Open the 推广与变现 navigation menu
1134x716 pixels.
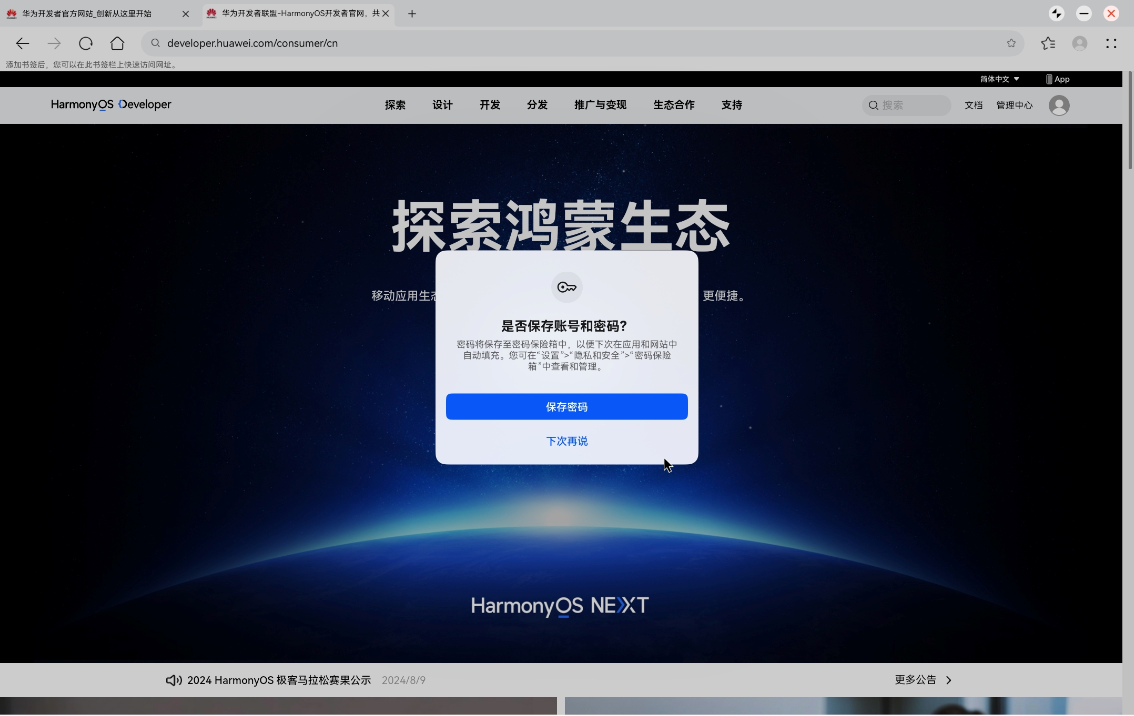point(600,105)
